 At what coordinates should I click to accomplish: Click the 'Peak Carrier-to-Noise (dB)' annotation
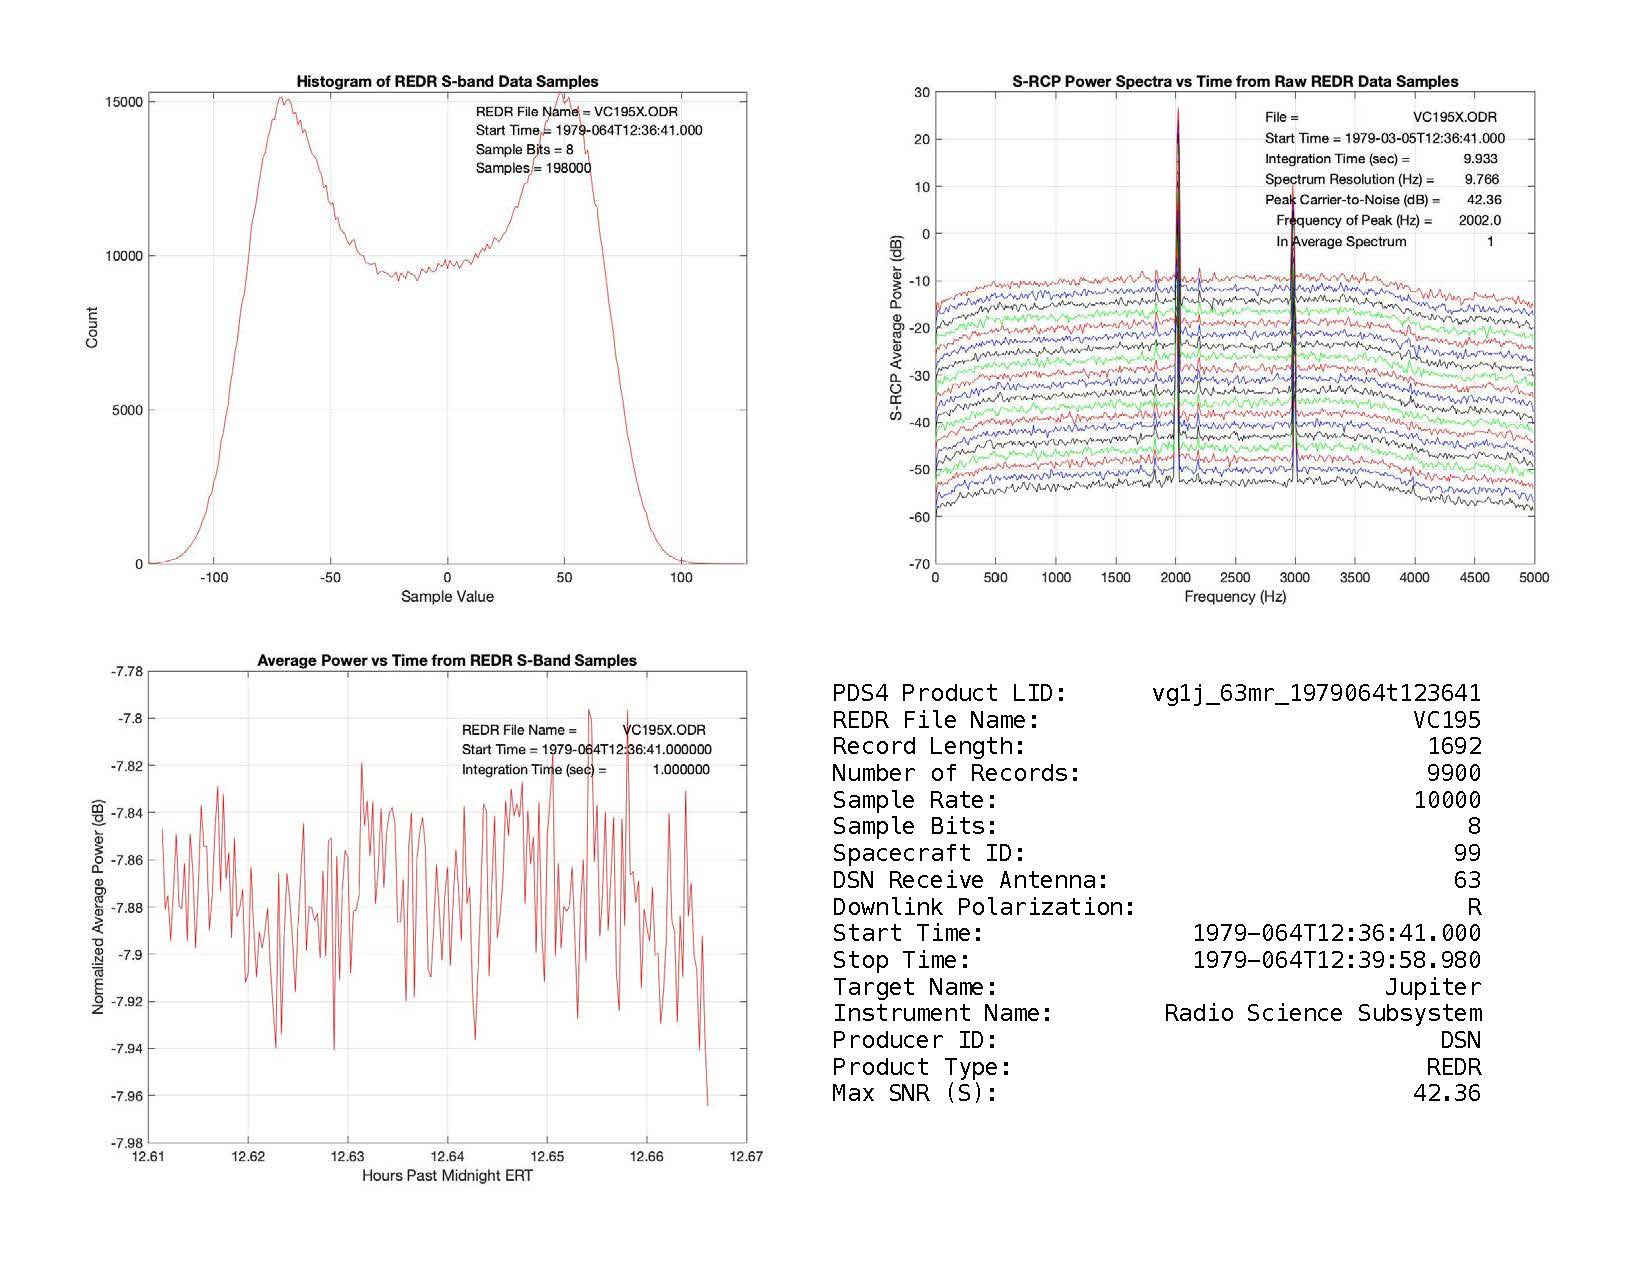[1352, 200]
